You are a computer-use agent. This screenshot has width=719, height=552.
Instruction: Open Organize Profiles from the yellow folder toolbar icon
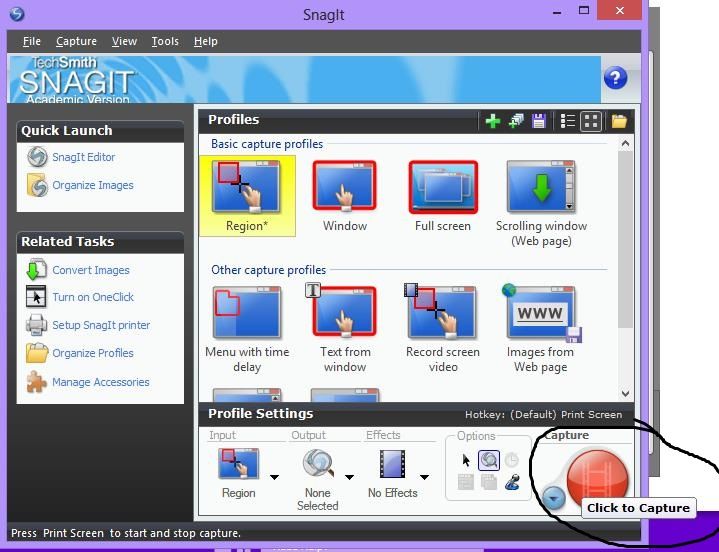[619, 121]
